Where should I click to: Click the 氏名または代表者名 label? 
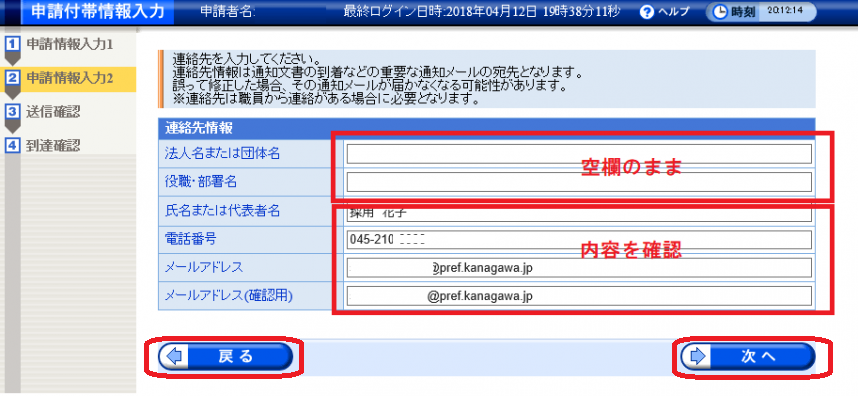point(223,211)
